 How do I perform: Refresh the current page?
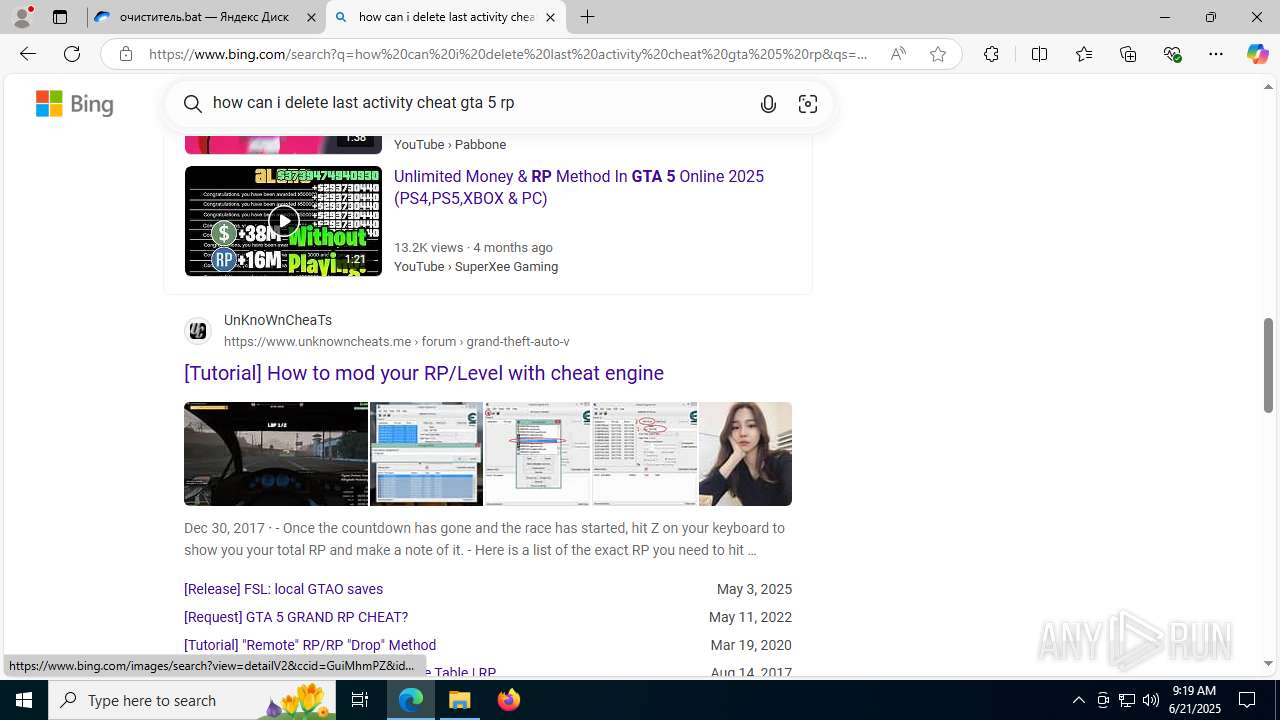pos(72,54)
